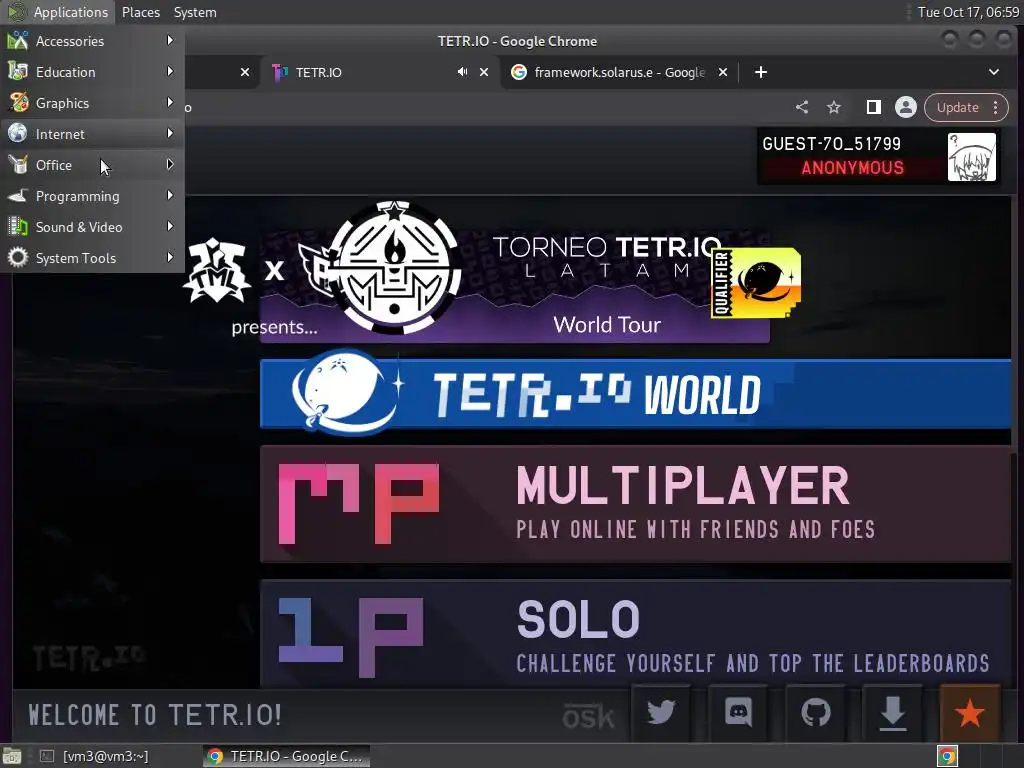
Task: Open the System menu
Action: point(195,12)
